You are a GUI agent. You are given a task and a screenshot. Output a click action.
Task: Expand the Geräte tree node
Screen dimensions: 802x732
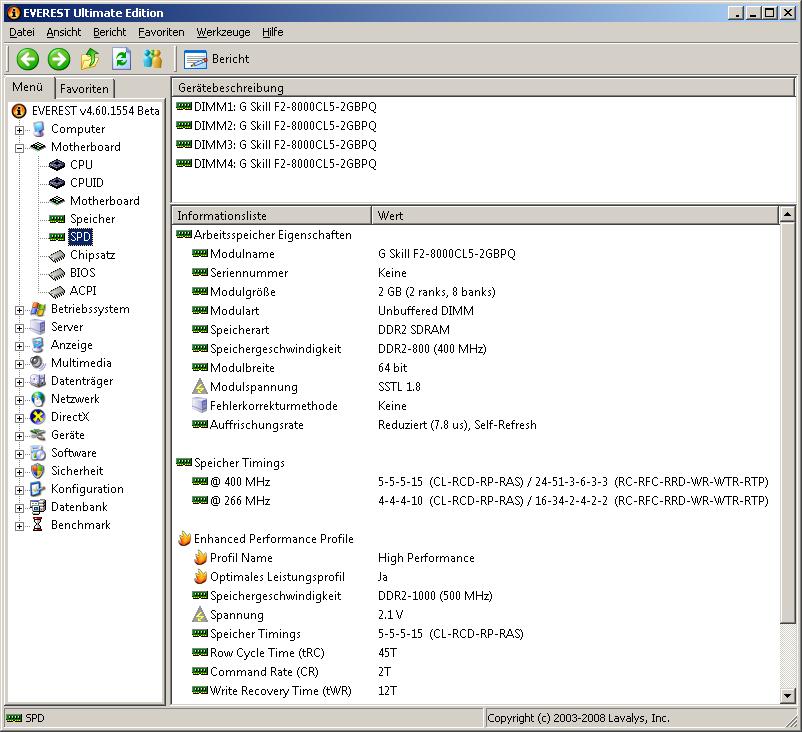[x=19, y=436]
